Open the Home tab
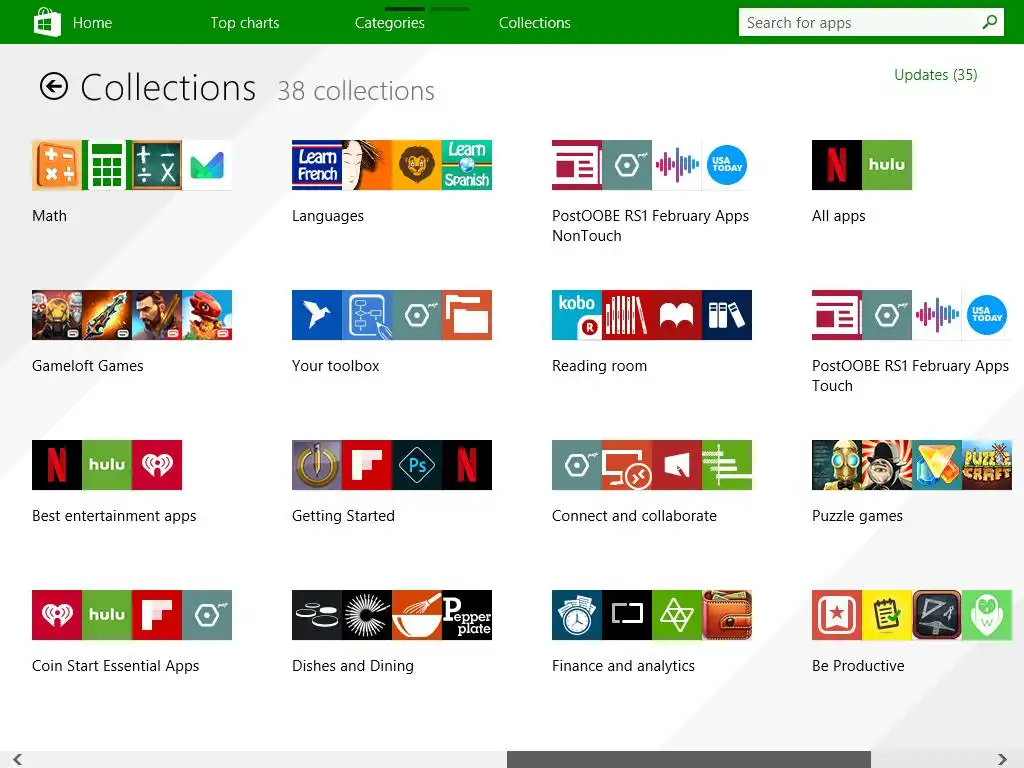 pos(92,23)
